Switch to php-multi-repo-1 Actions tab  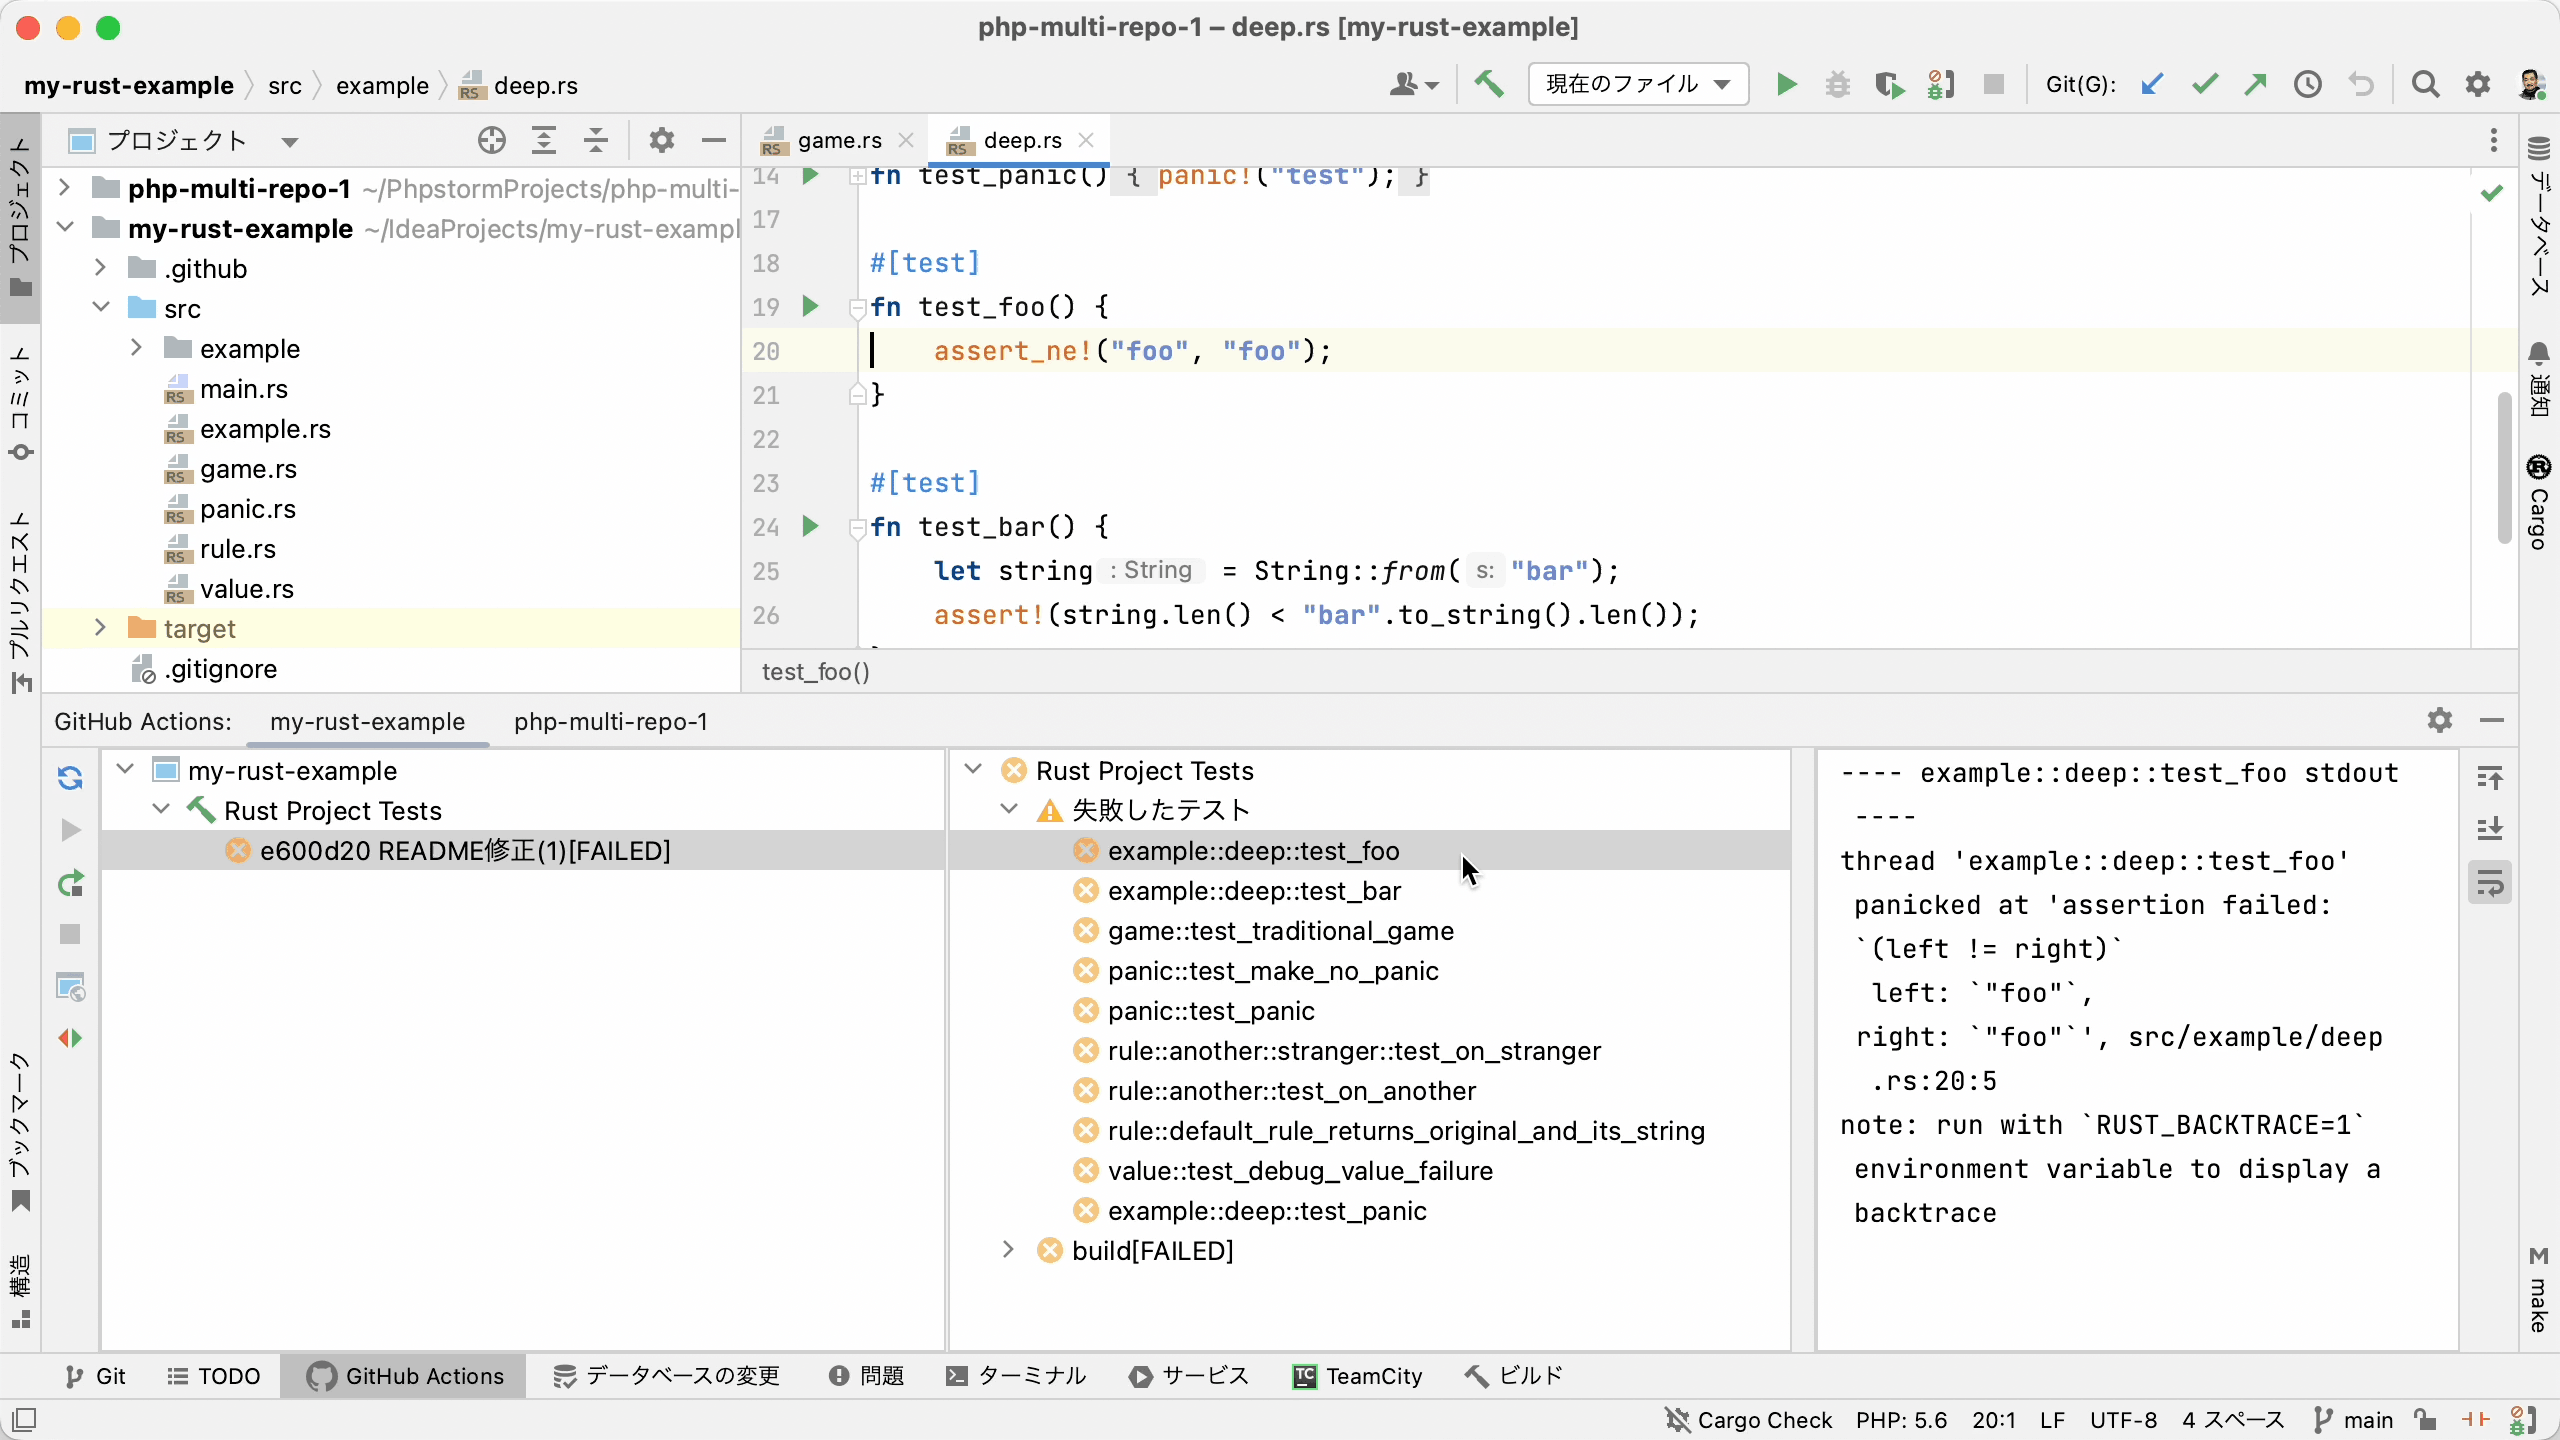[610, 722]
